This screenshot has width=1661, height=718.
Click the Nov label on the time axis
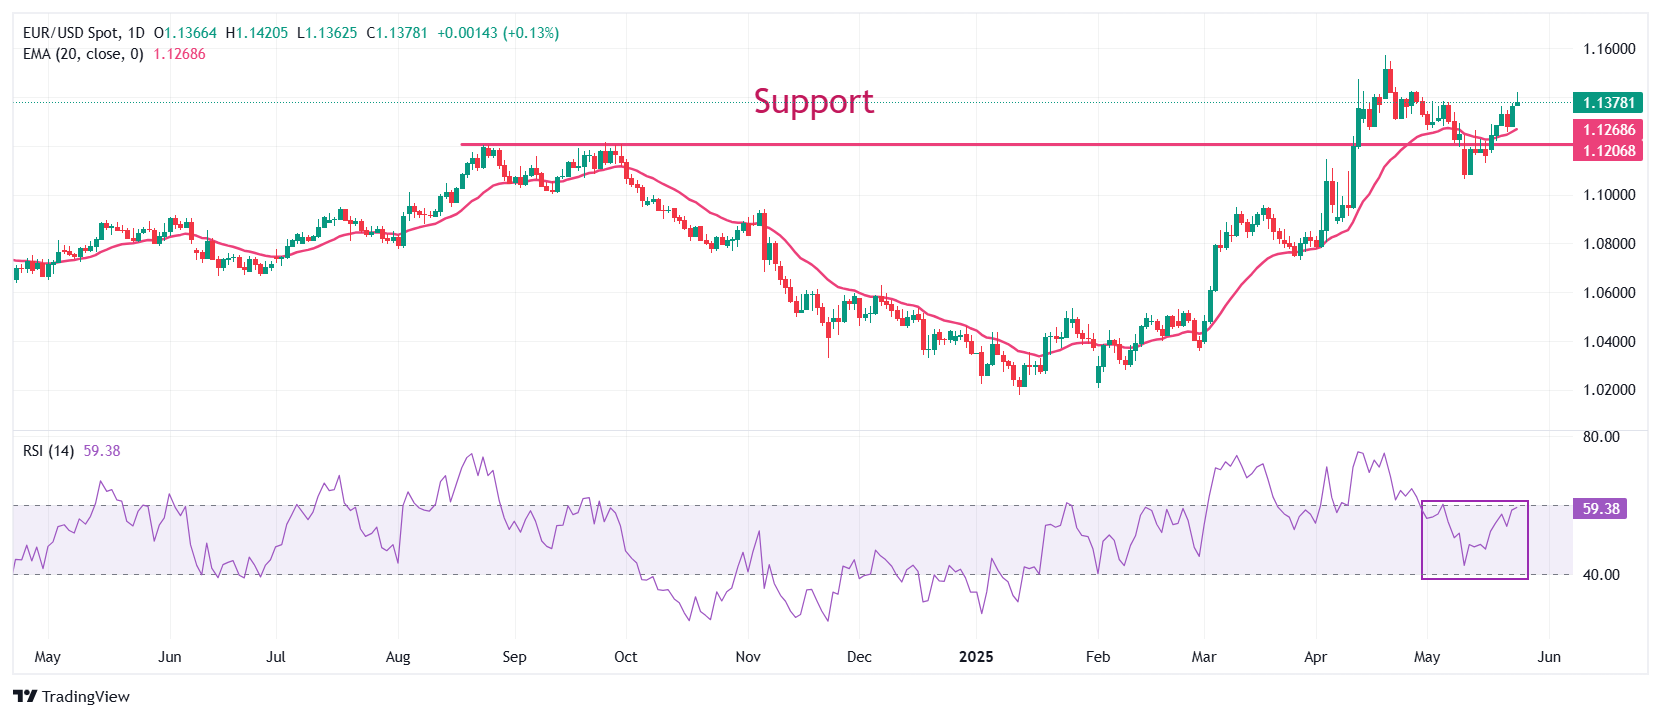click(x=748, y=657)
